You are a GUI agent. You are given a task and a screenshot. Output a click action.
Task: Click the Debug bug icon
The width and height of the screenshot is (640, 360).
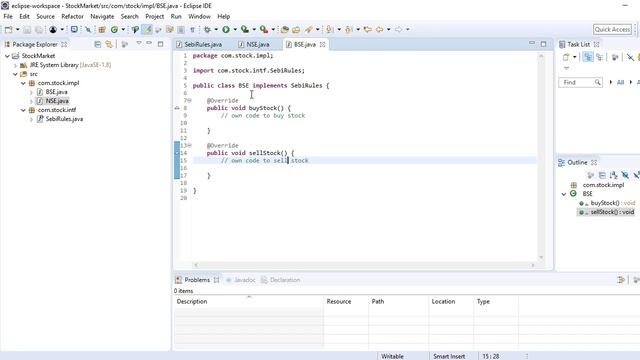pos(207,29)
